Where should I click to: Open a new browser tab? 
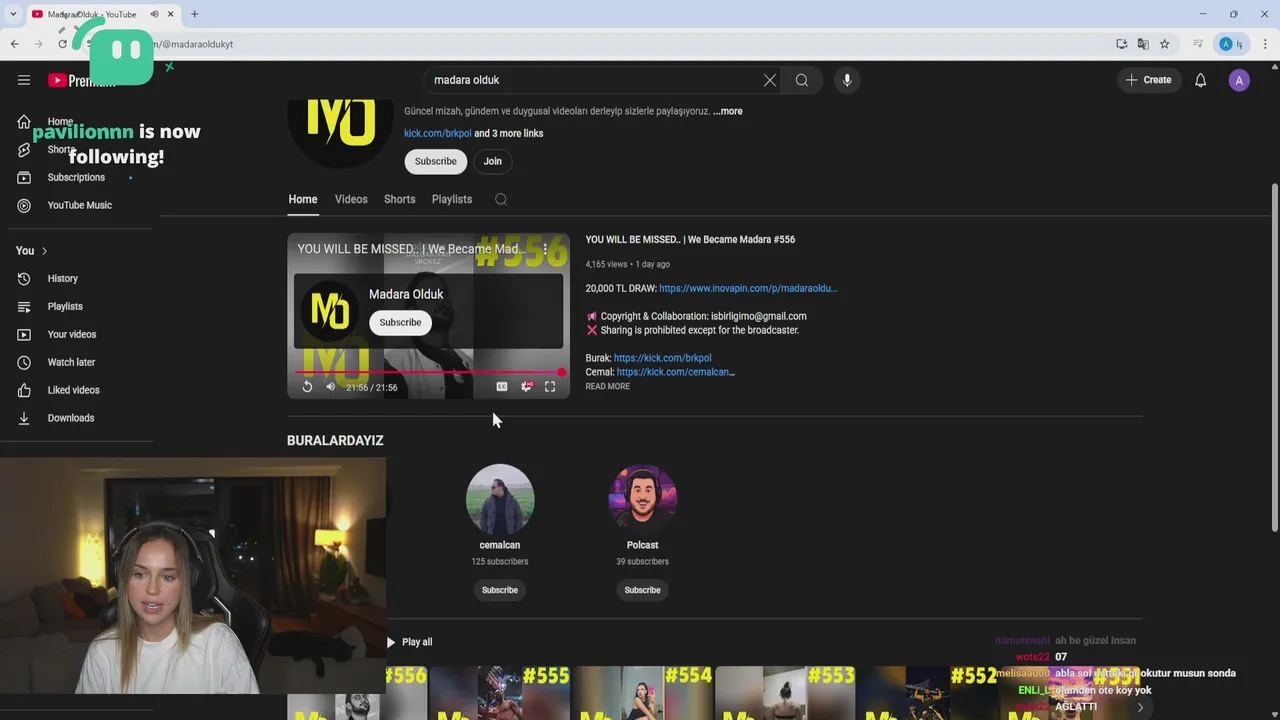[x=194, y=14]
